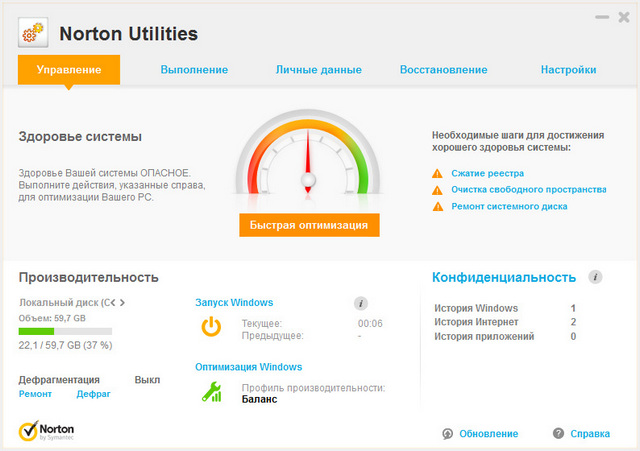Viewport: 640px width, 451px height.
Task: Click the Windows startup power icon
Action: 211,327
